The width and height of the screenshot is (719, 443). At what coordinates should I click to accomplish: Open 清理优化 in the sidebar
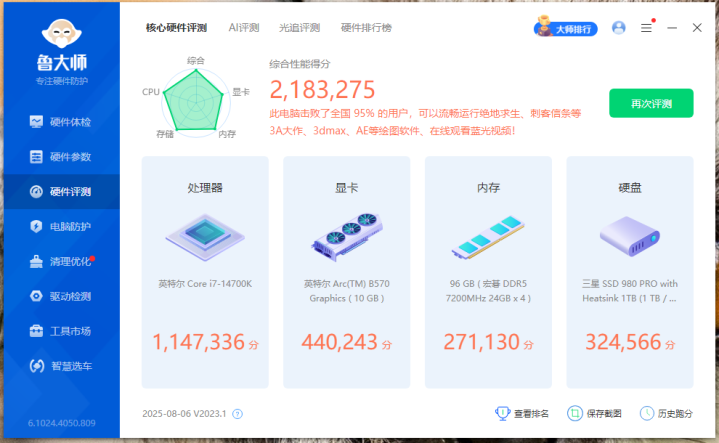point(61,261)
